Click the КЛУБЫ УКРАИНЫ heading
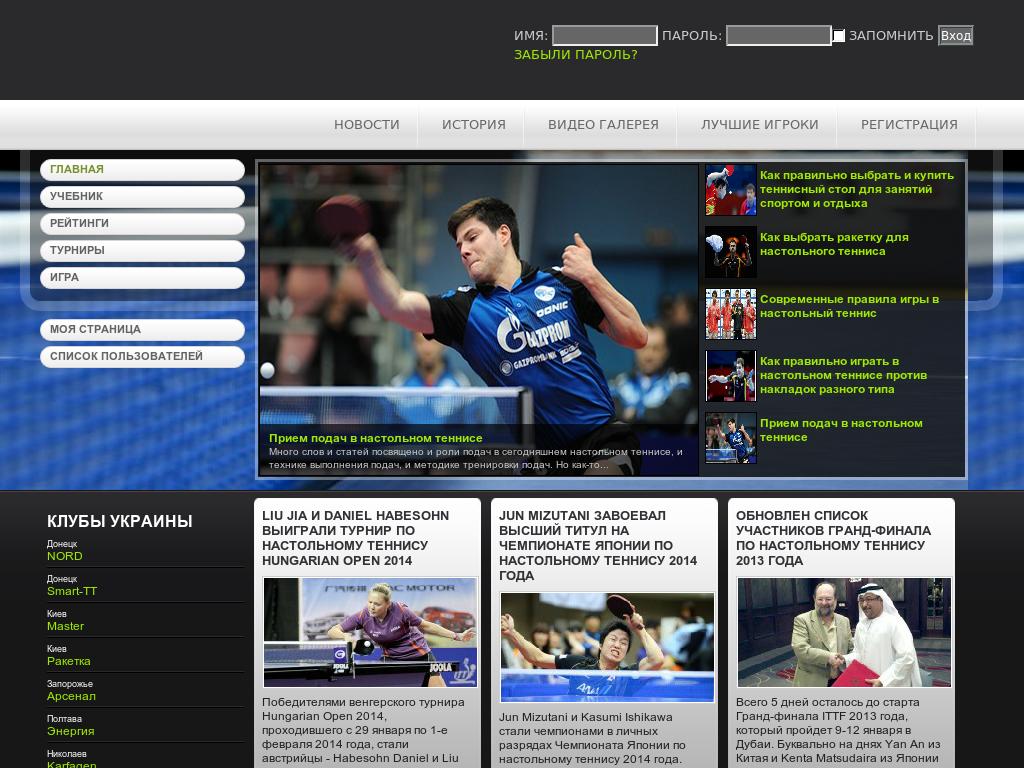This screenshot has width=1024, height=768. click(120, 521)
